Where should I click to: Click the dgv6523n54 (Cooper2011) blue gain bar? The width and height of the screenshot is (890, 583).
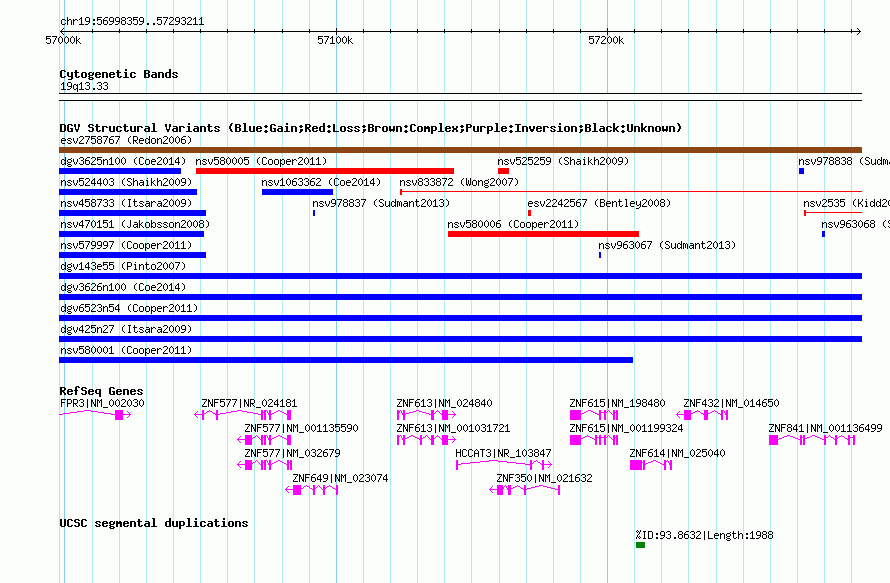[x=460, y=318]
